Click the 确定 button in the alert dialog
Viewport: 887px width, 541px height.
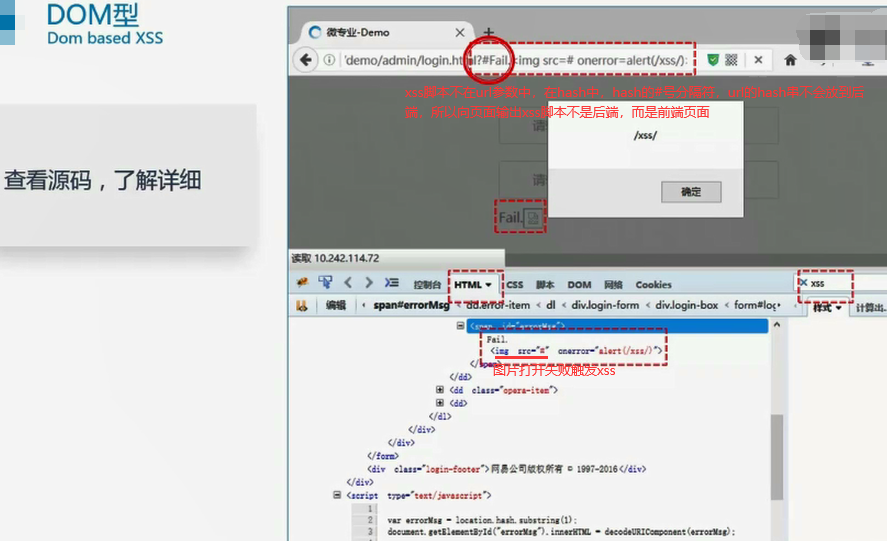691,192
